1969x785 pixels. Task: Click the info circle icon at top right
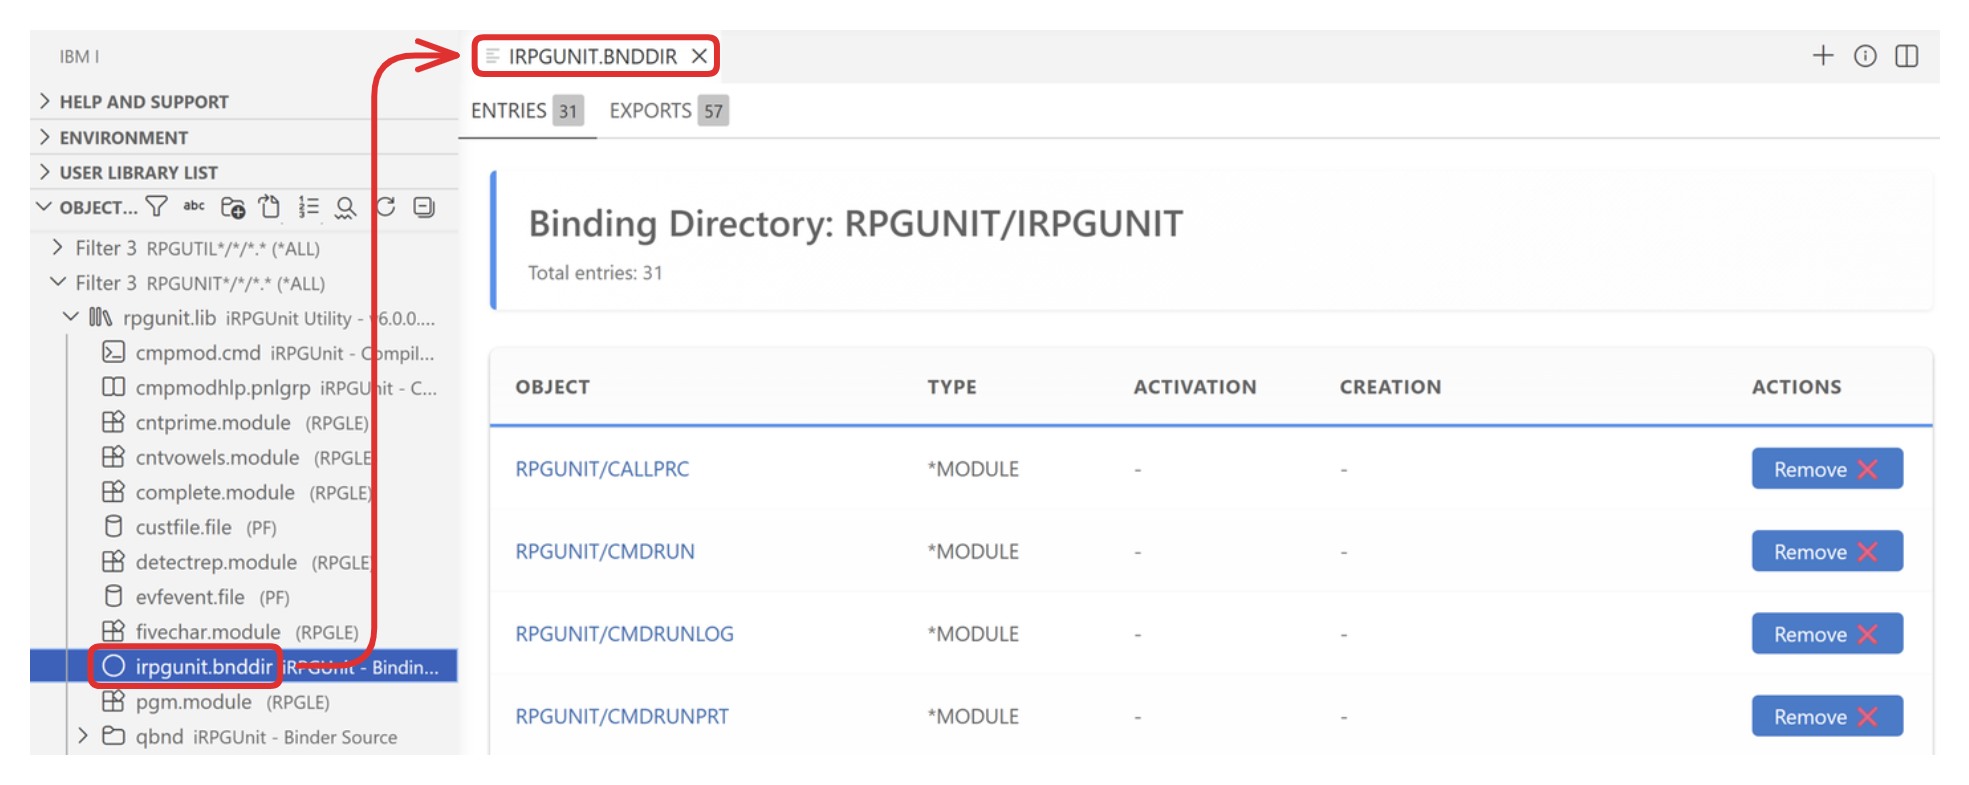[x=1865, y=56]
